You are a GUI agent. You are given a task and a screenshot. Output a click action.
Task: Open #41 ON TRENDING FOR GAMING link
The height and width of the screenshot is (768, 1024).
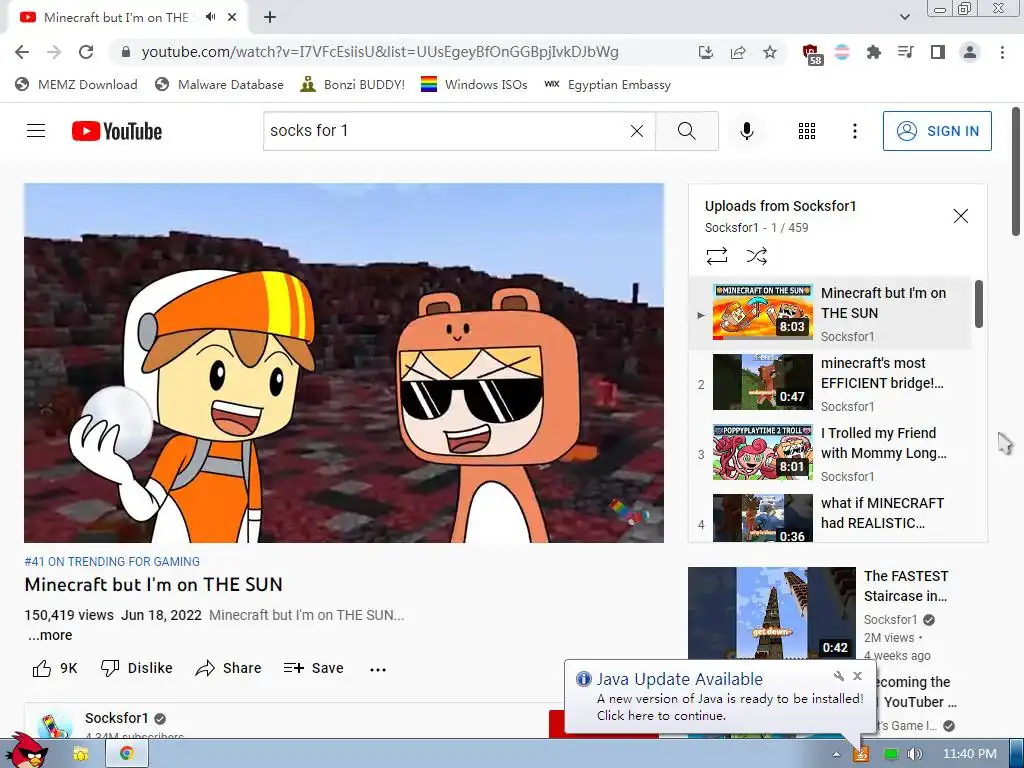point(112,562)
